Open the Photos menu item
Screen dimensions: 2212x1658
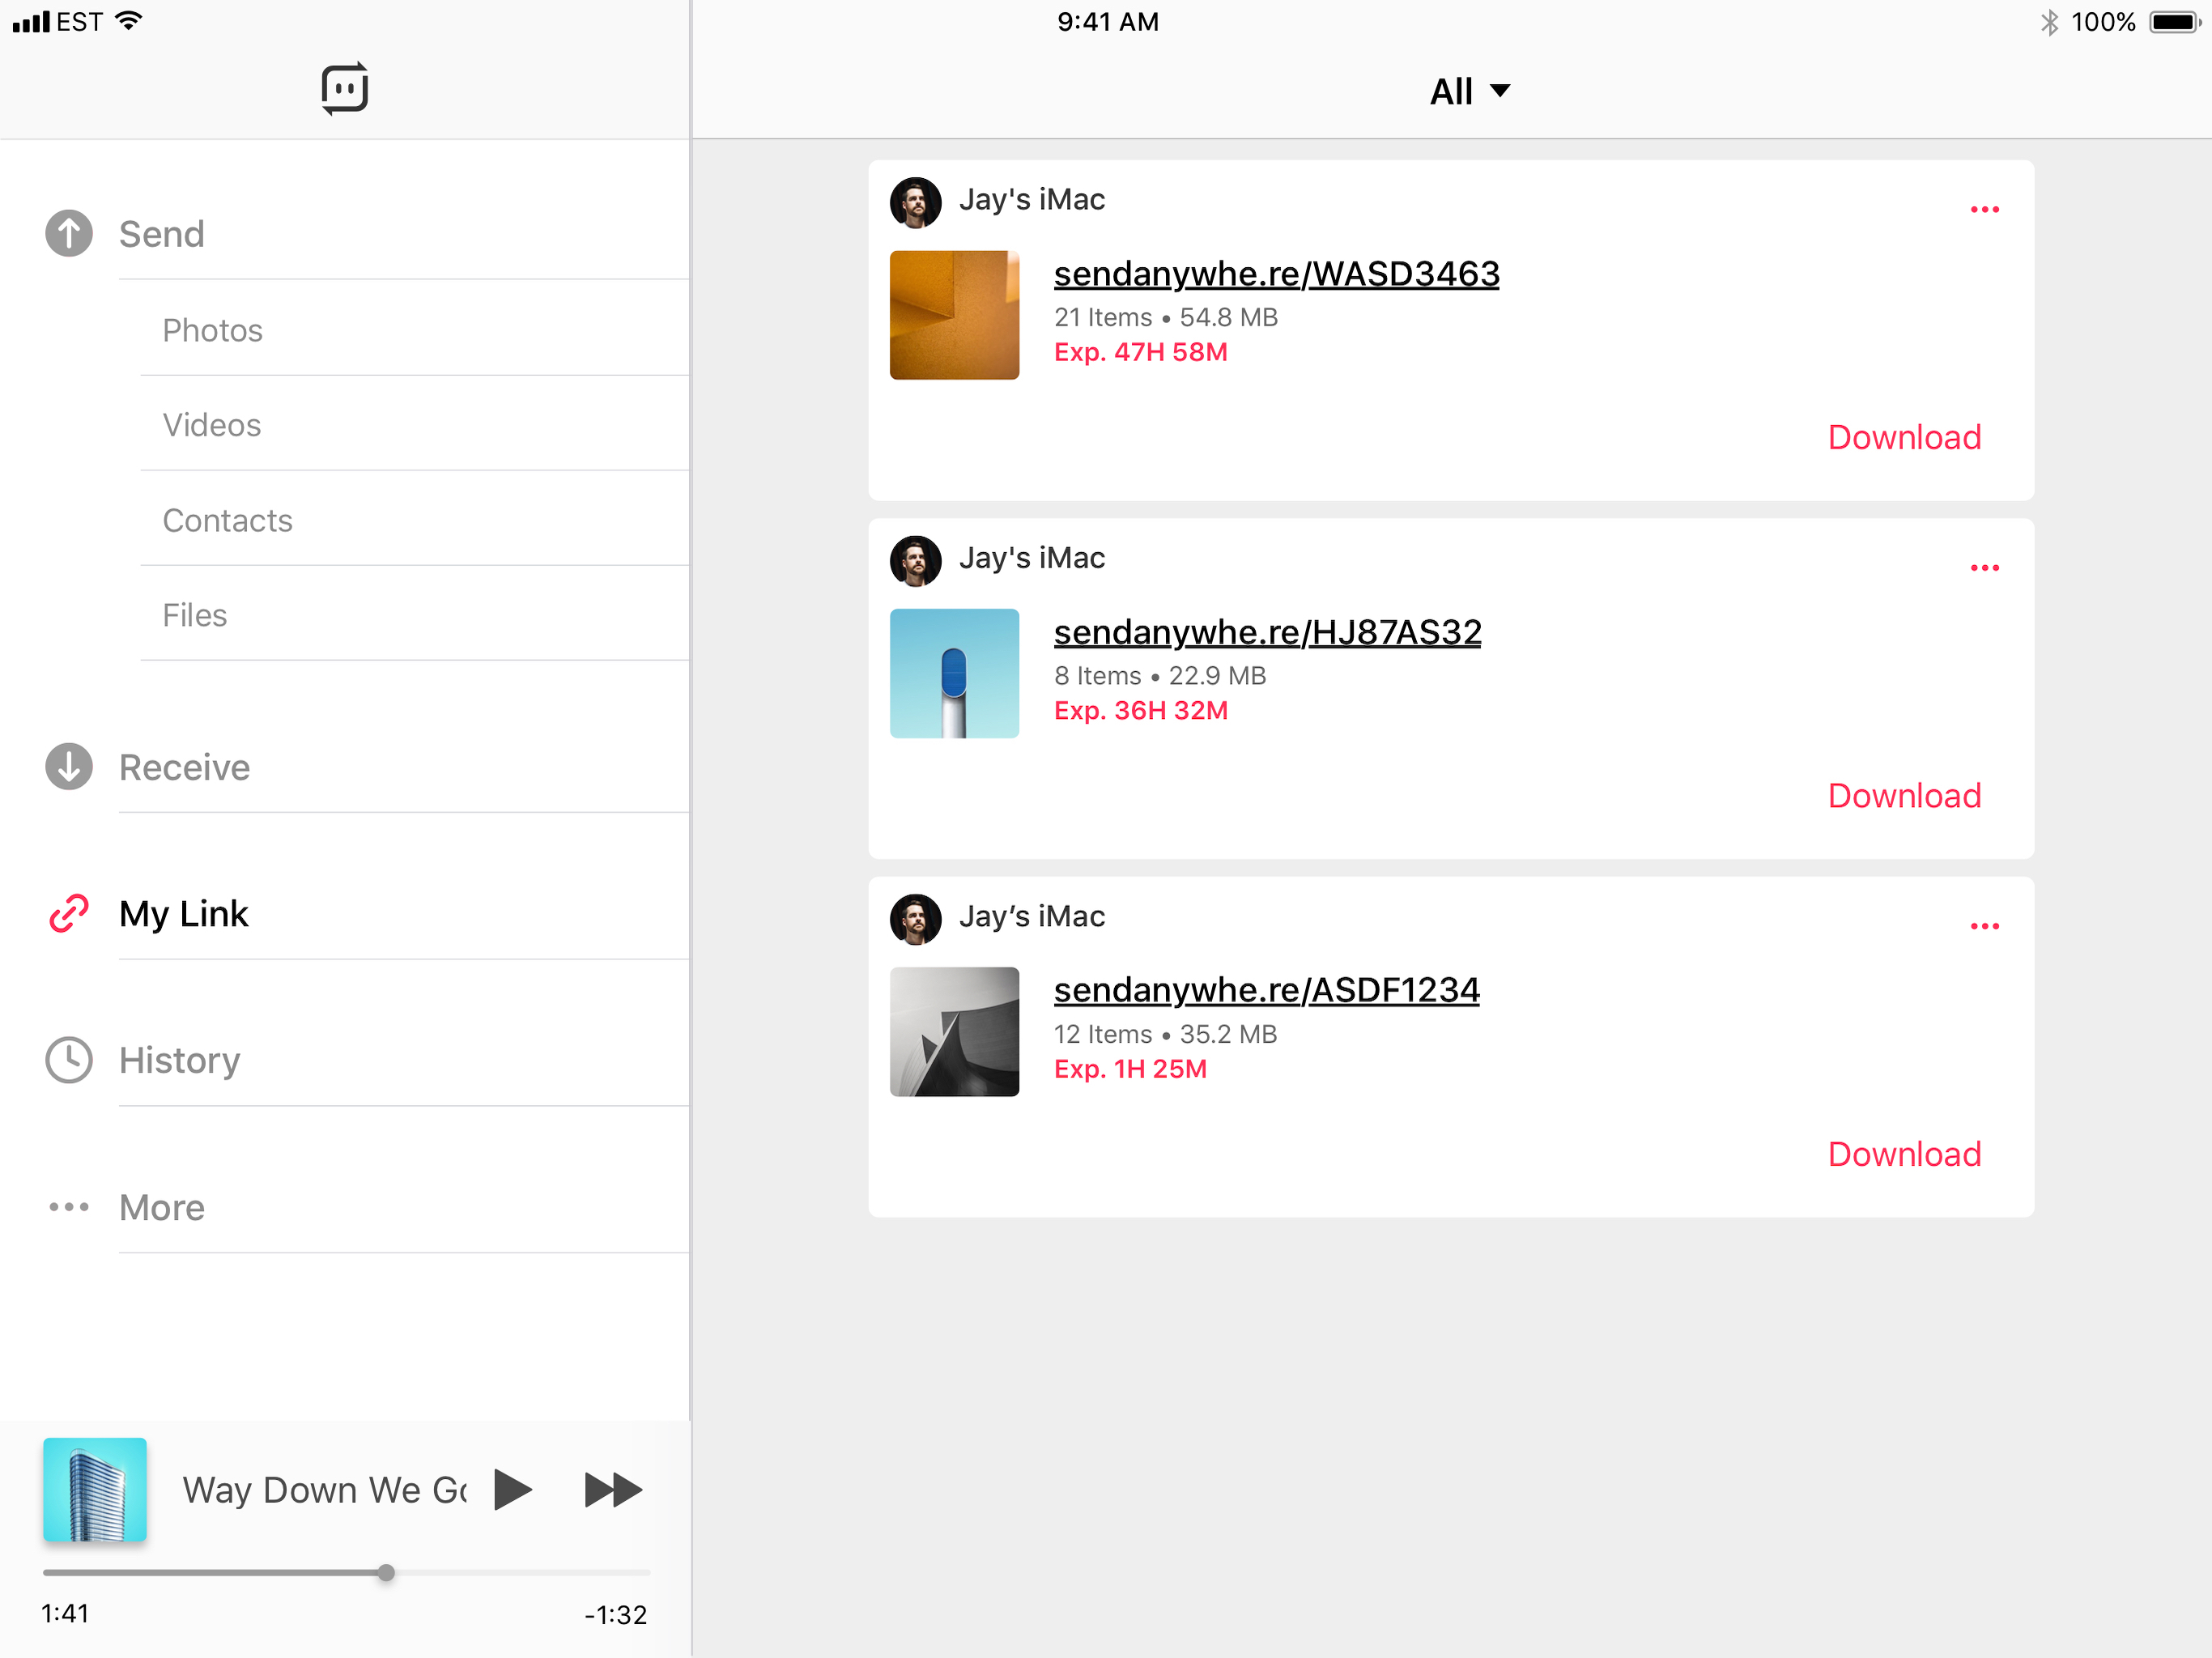[212, 330]
